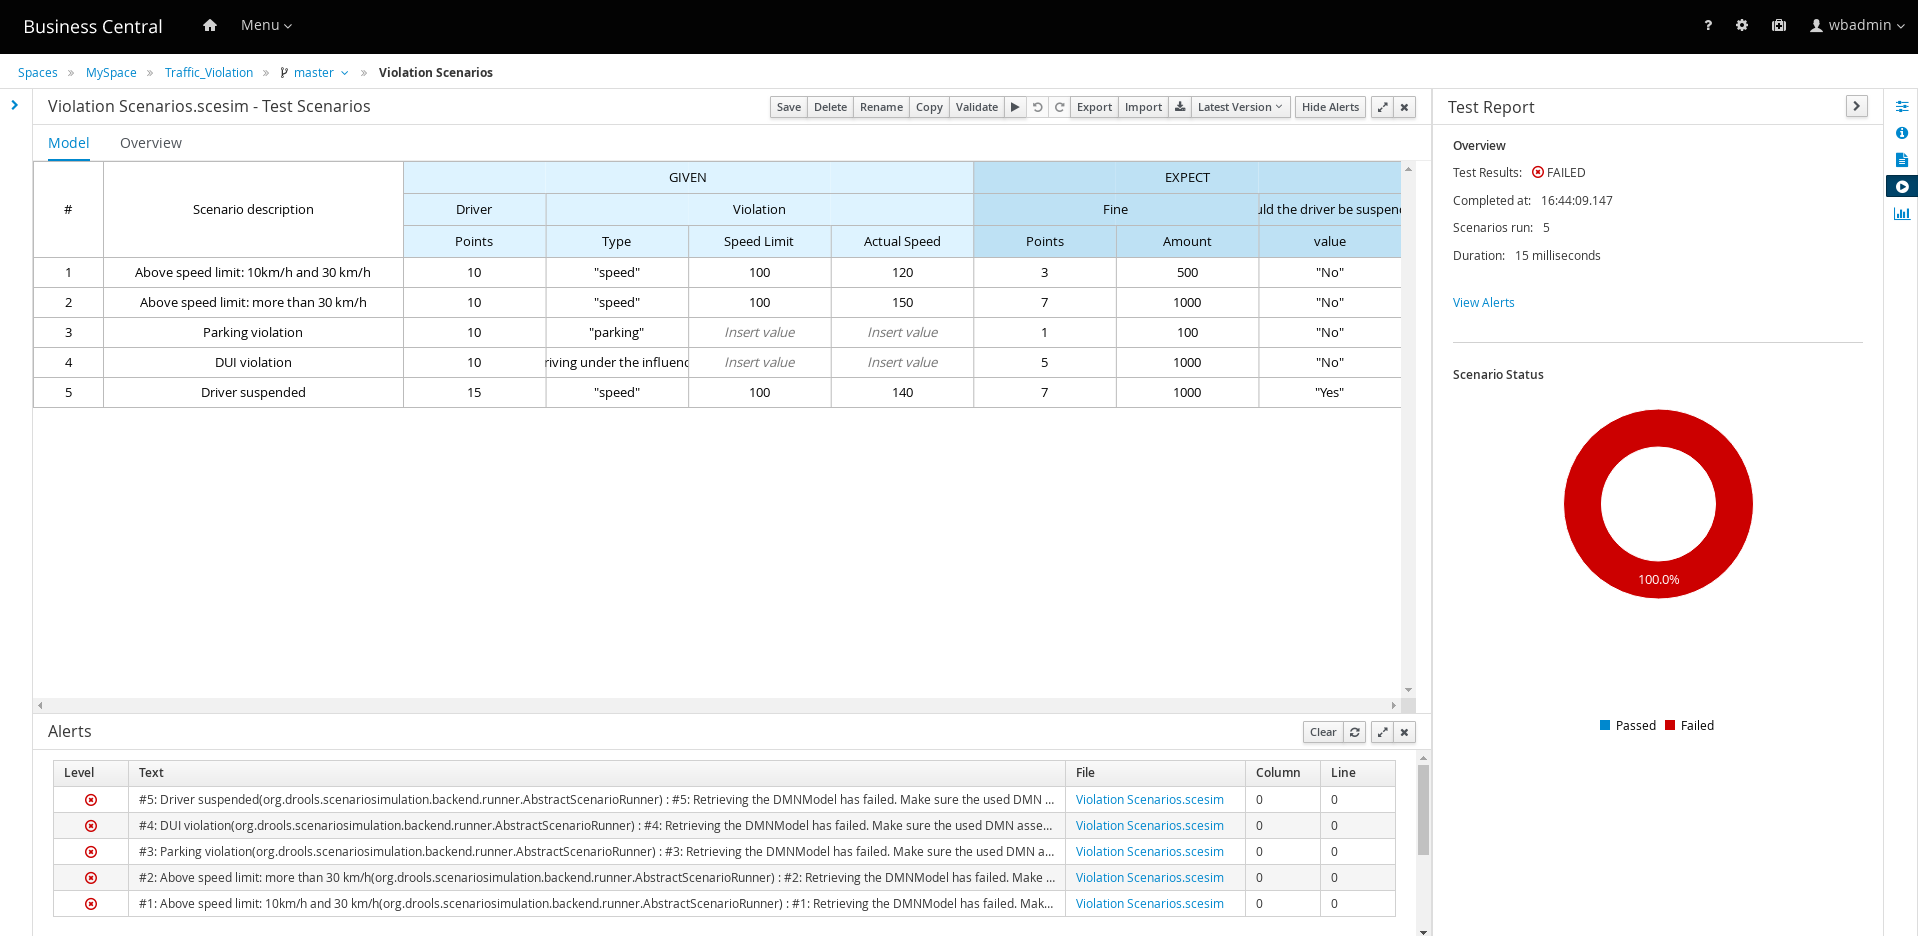Expand the left side panel chevron
The height and width of the screenshot is (936, 1918).
[x=14, y=105]
